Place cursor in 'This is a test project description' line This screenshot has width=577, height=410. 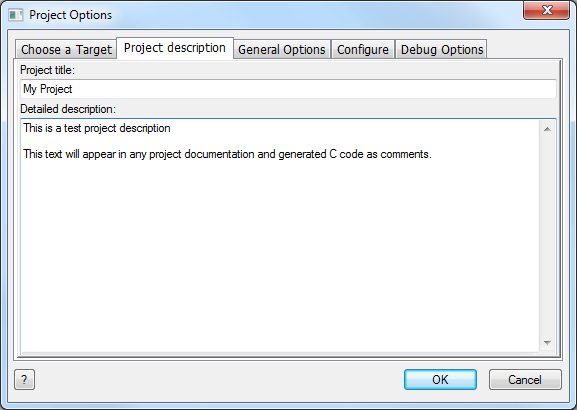point(97,128)
